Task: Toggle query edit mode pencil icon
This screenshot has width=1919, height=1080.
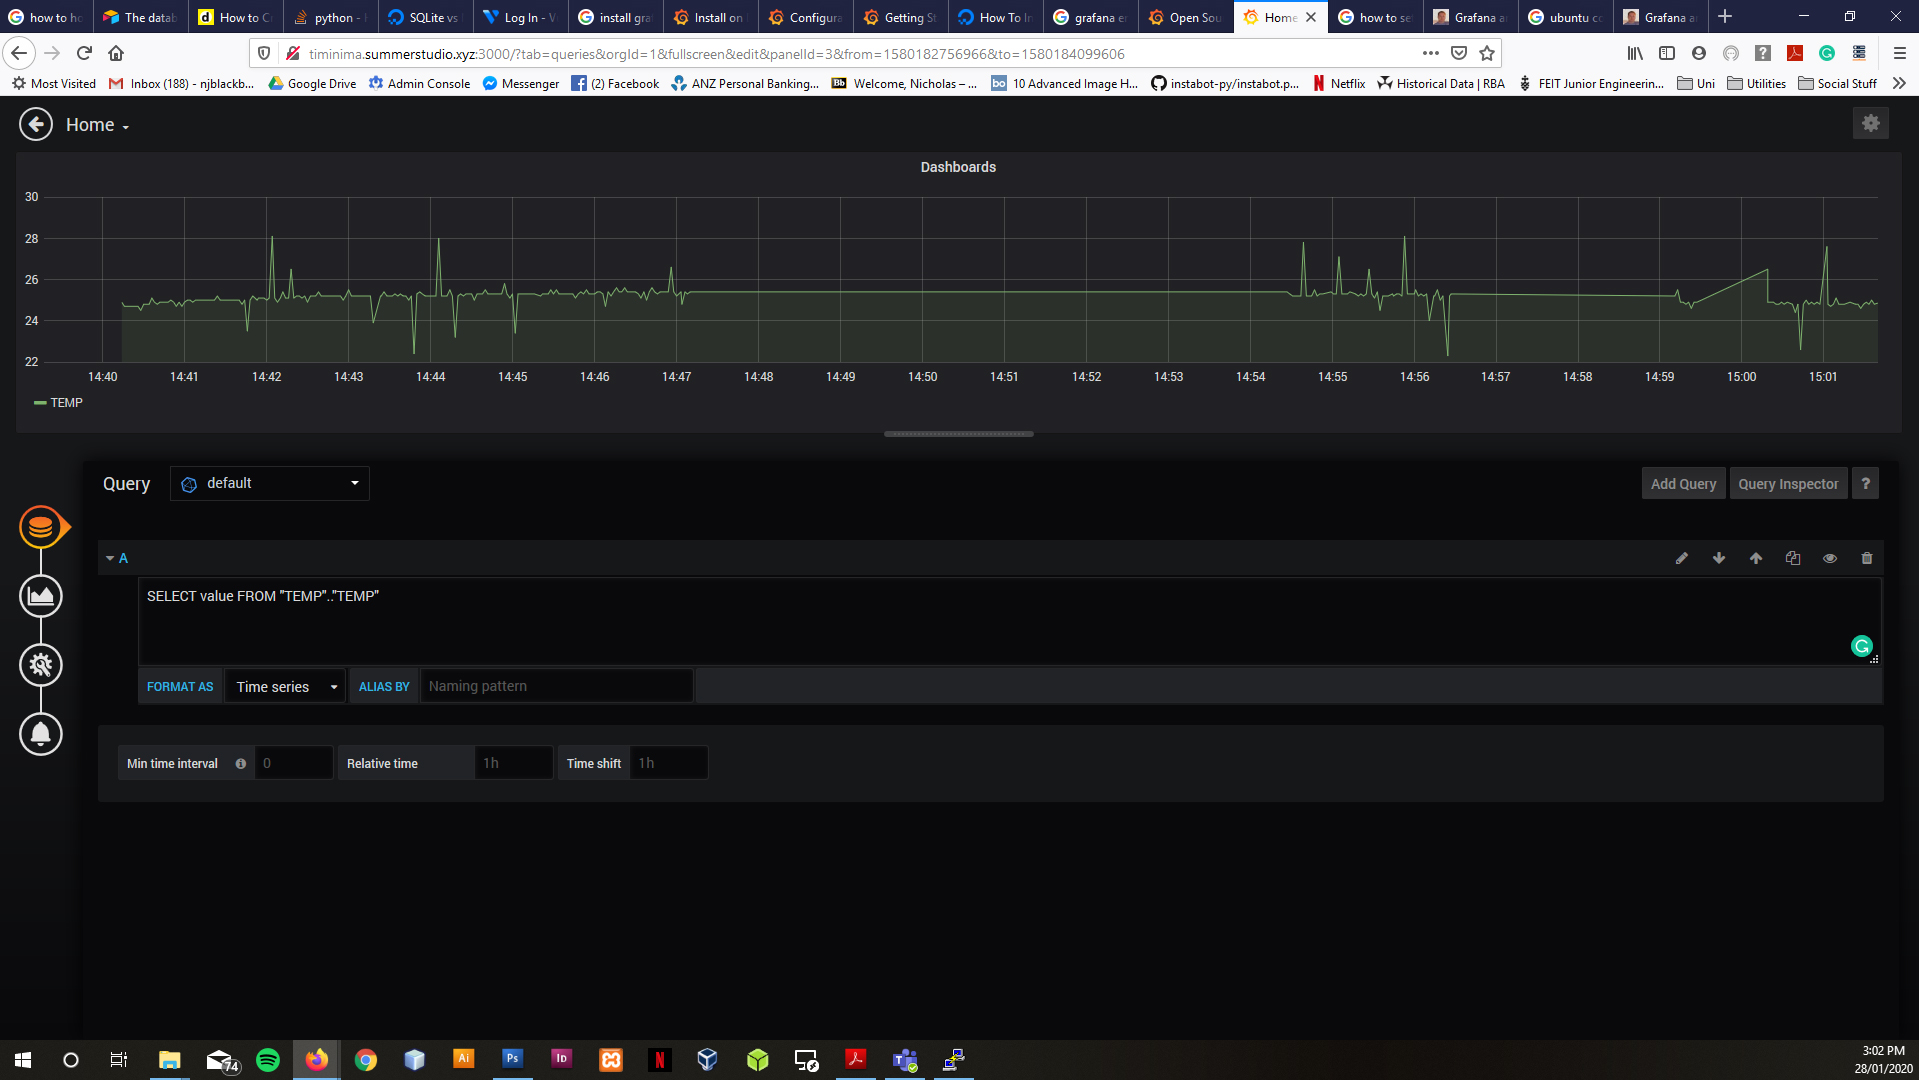Action: [1682, 559]
